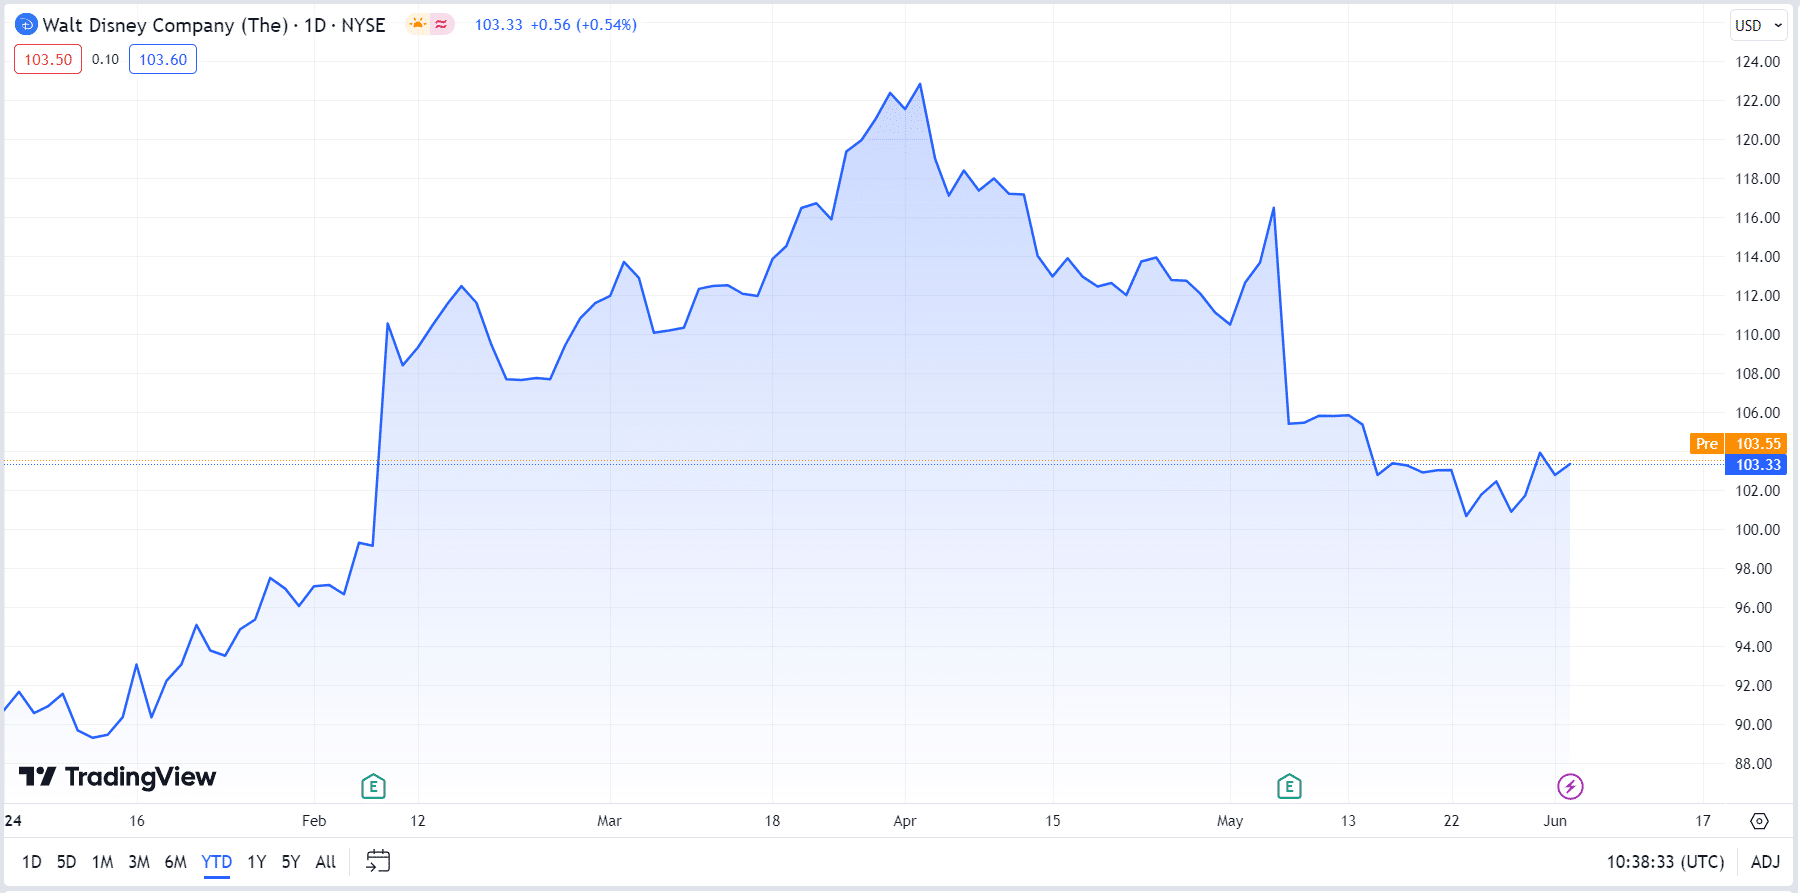This screenshot has height=893, width=1800.
Task: Open chart scale settings gear icon
Action: (1759, 821)
